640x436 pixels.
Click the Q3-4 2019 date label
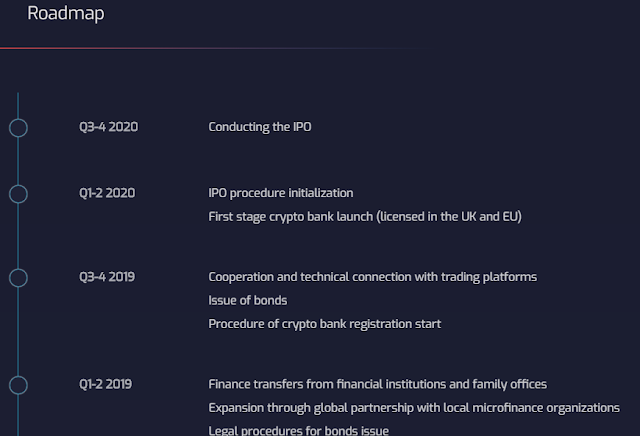pyautogui.click(x=108, y=277)
